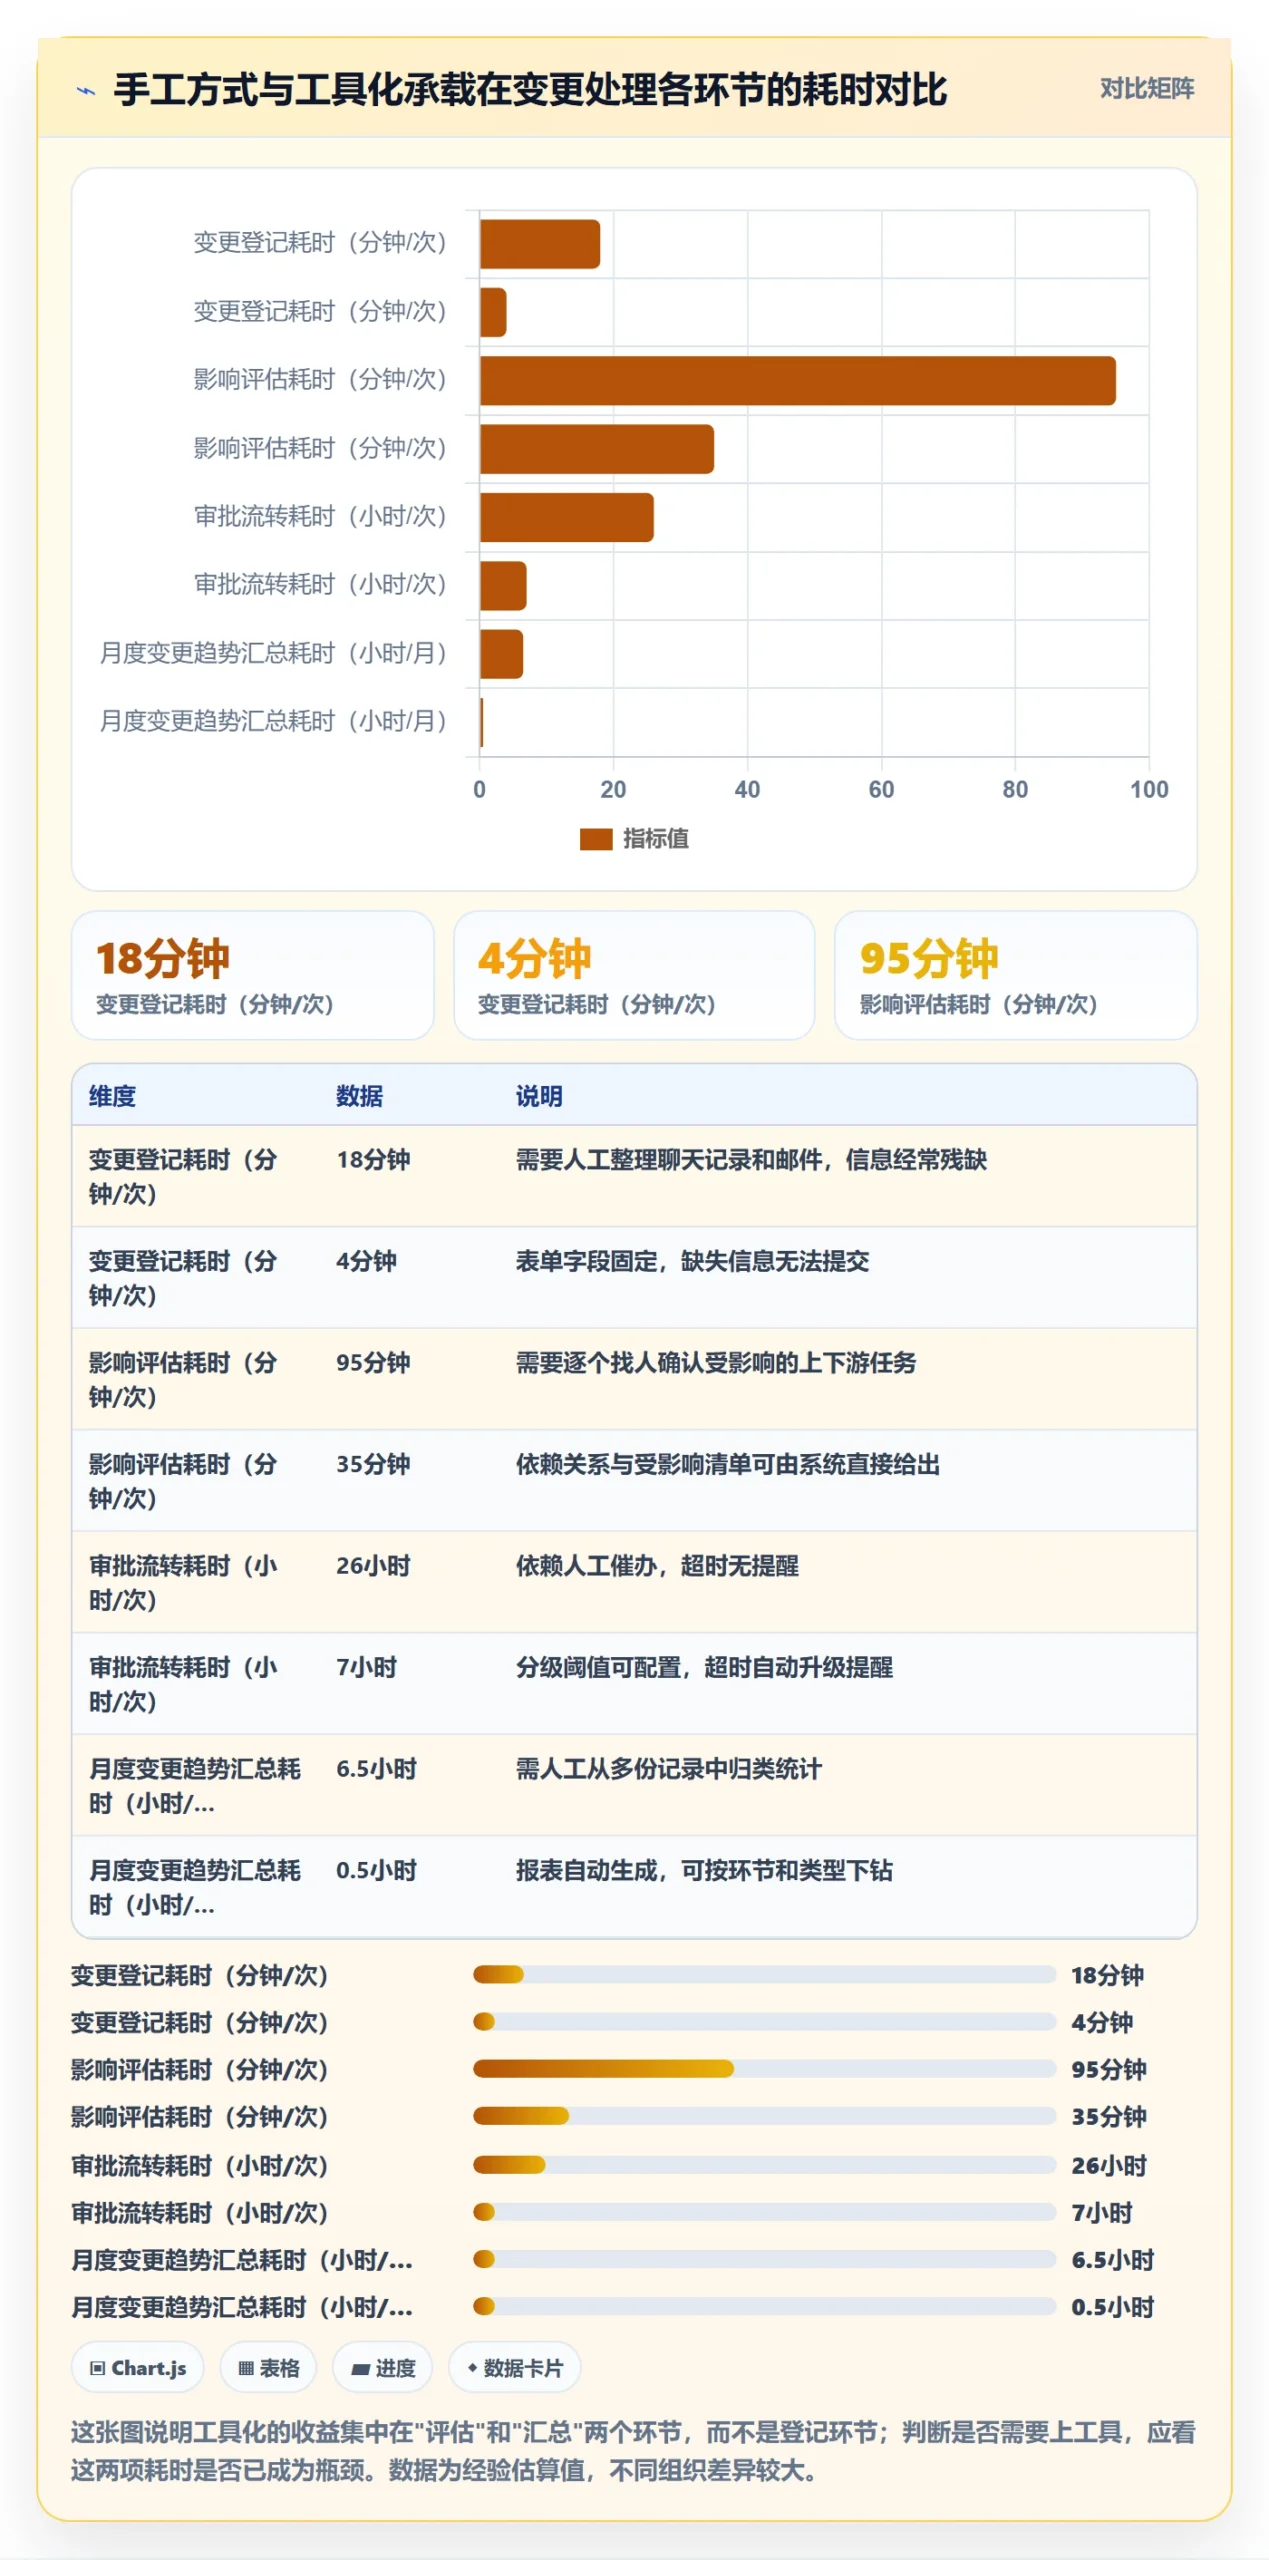Sort by the 说明 column header

(538, 1095)
